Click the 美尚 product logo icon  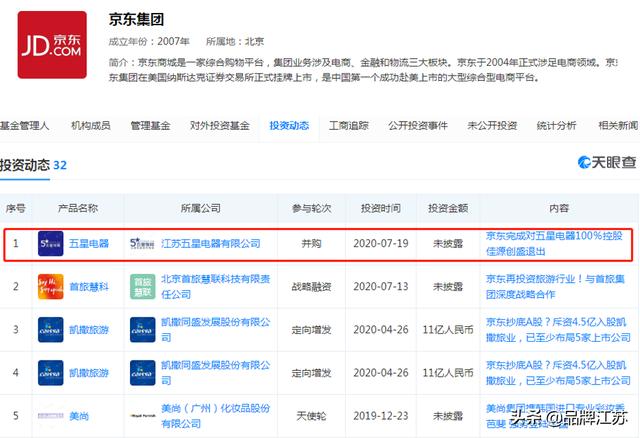coord(51,416)
